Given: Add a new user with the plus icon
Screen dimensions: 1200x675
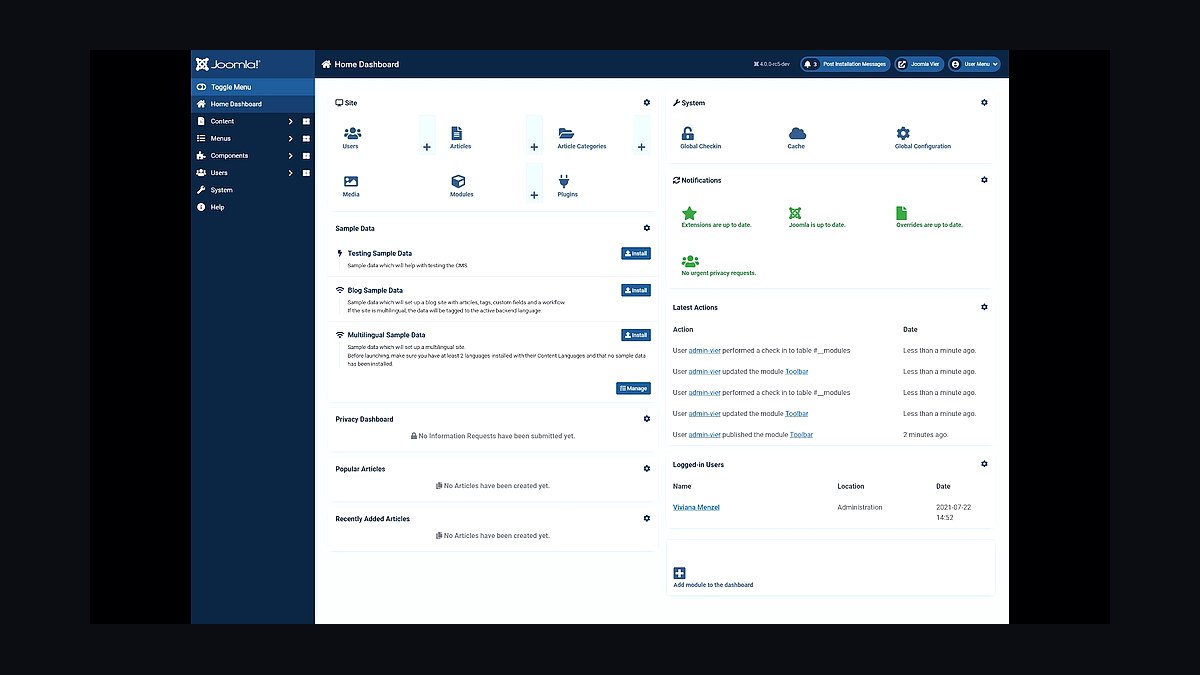Looking at the screenshot, I should (x=427, y=147).
